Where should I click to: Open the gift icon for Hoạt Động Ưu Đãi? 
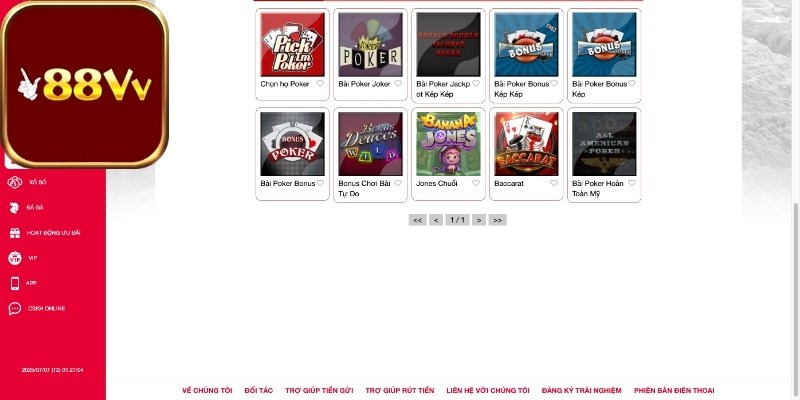15,233
